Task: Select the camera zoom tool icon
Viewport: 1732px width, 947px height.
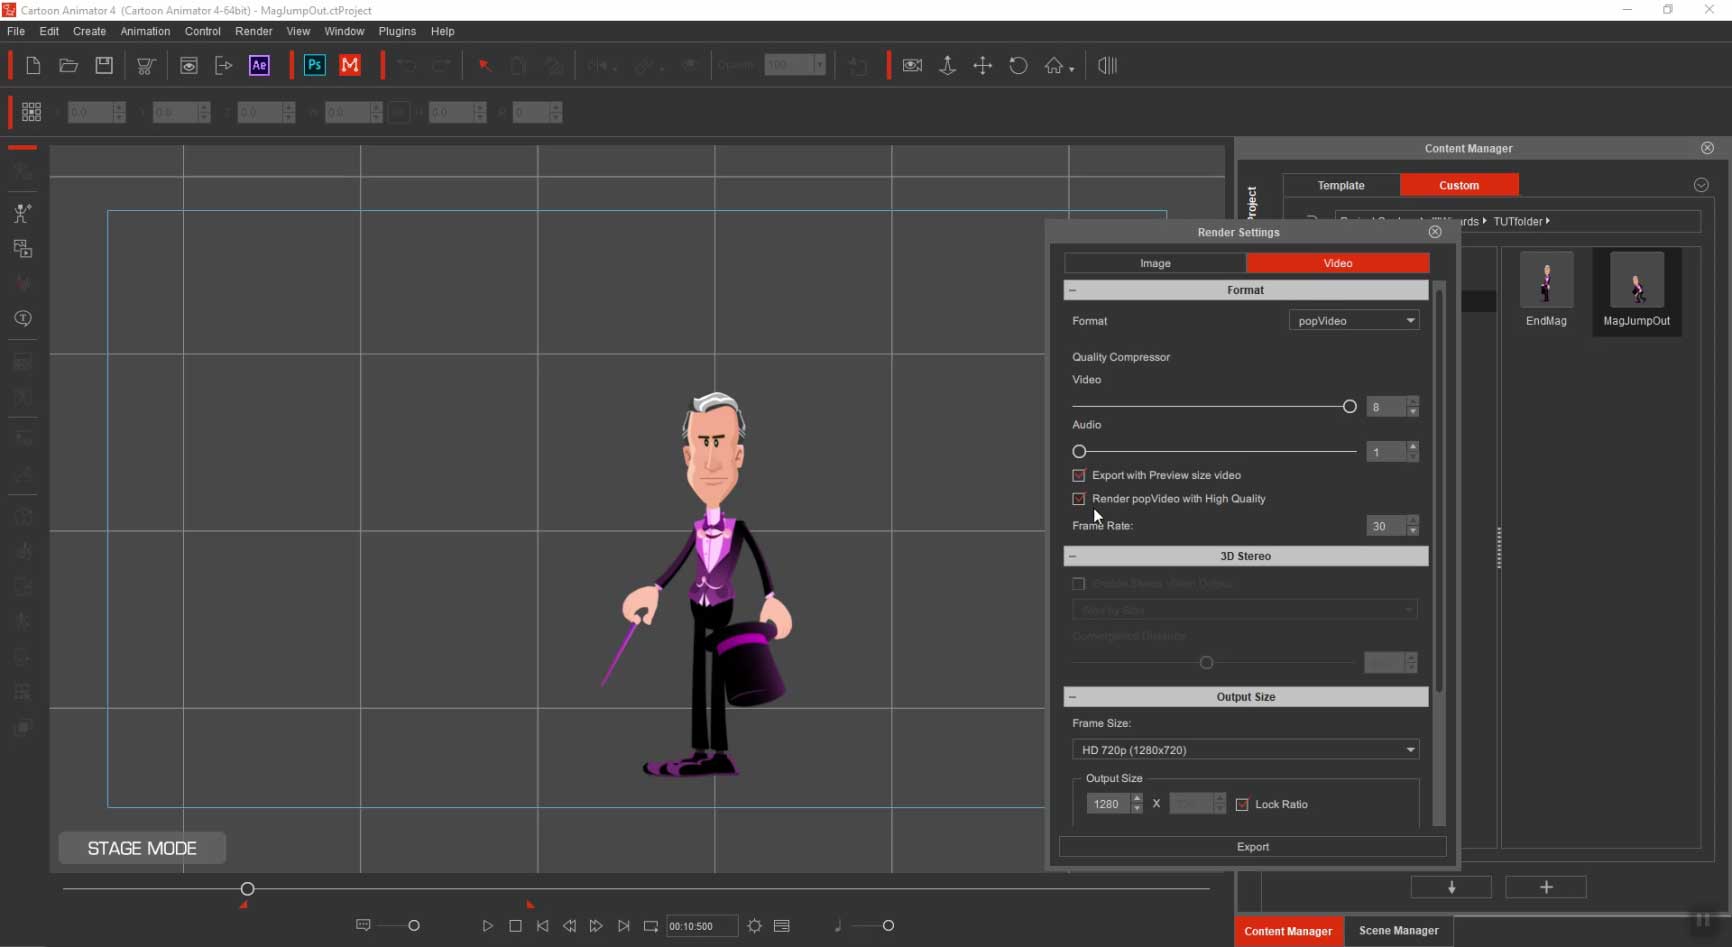Action: 947,66
